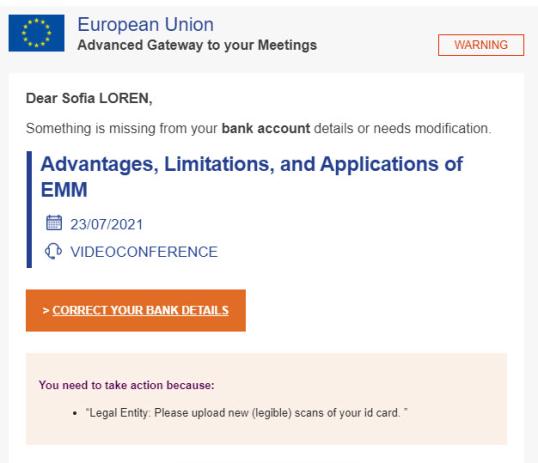Click the Advanced Gateway to your Meetings subtitle
The width and height of the screenshot is (538, 463).
pos(197,45)
